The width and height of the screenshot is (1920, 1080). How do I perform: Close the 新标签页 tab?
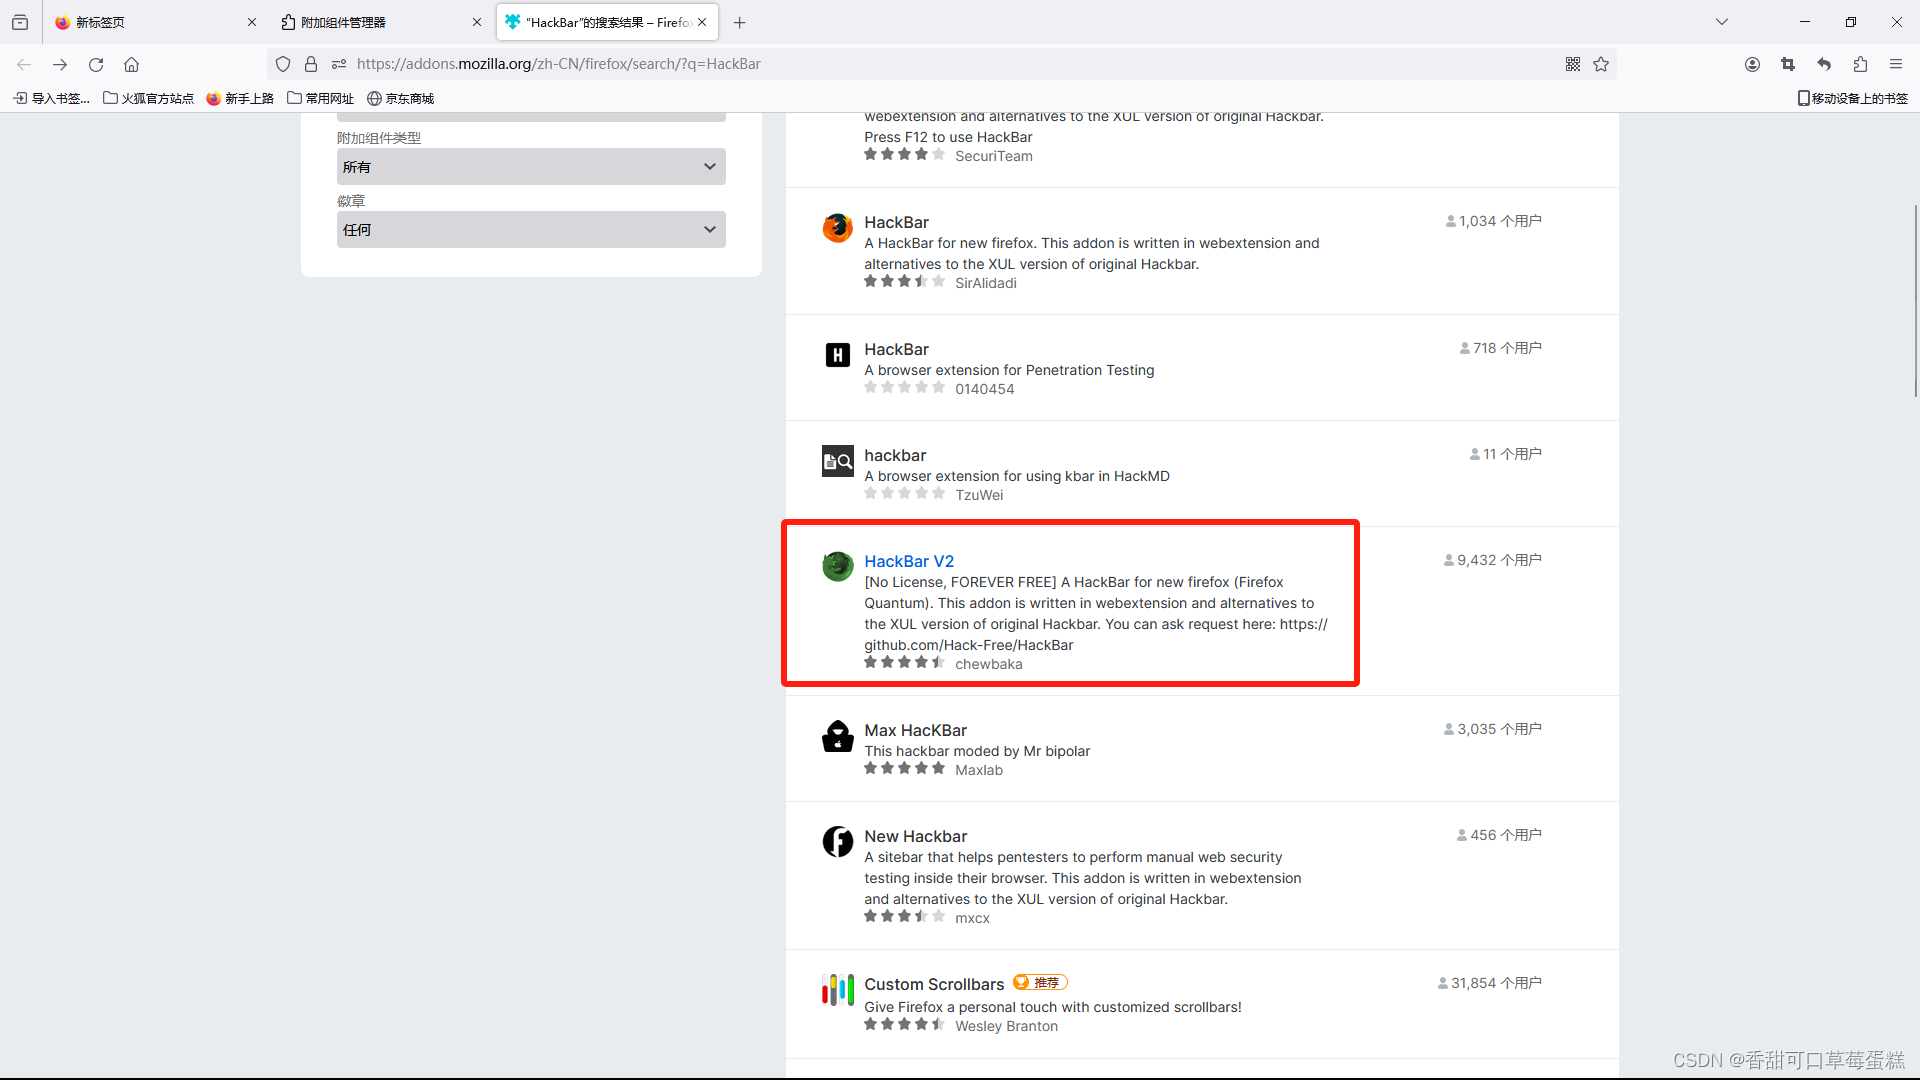coord(252,22)
